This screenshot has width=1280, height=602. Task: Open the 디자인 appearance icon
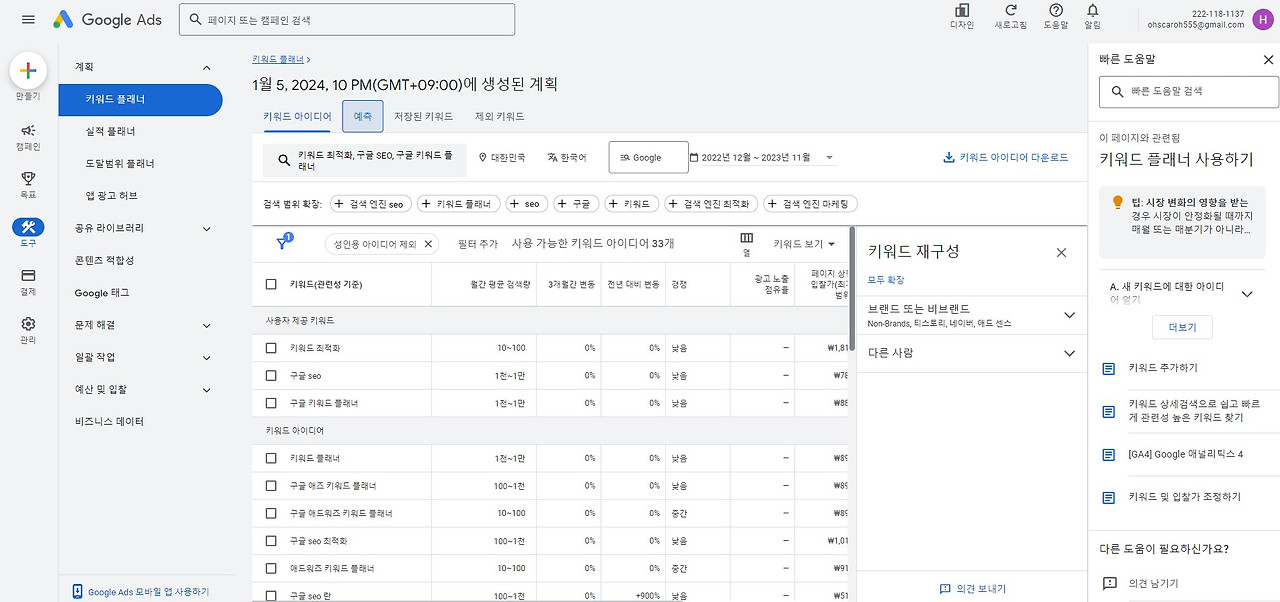point(961,15)
